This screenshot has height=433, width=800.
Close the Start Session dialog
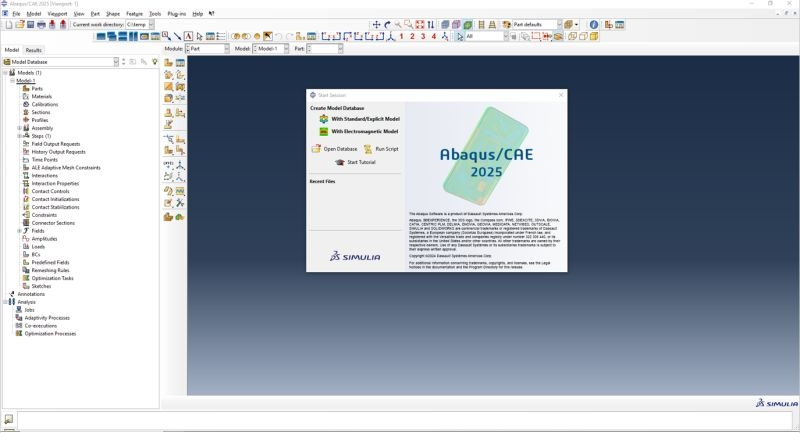click(561, 95)
